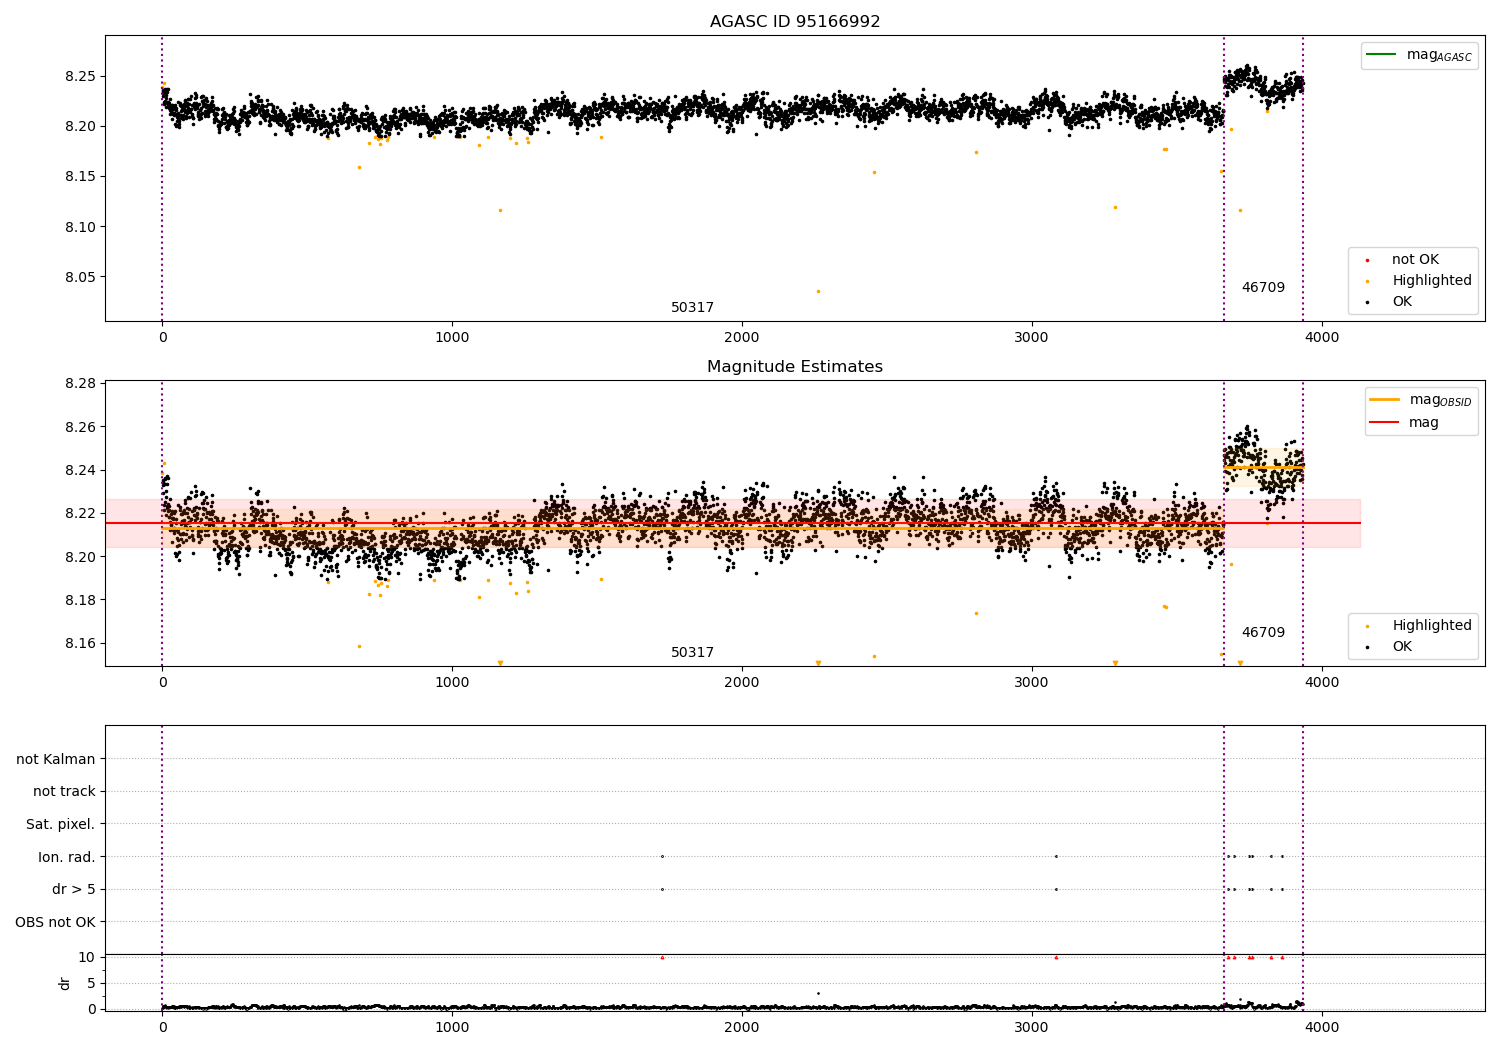Click the 3000 x-tick under bottom plot
1500x1050 pixels.
point(1032,1027)
